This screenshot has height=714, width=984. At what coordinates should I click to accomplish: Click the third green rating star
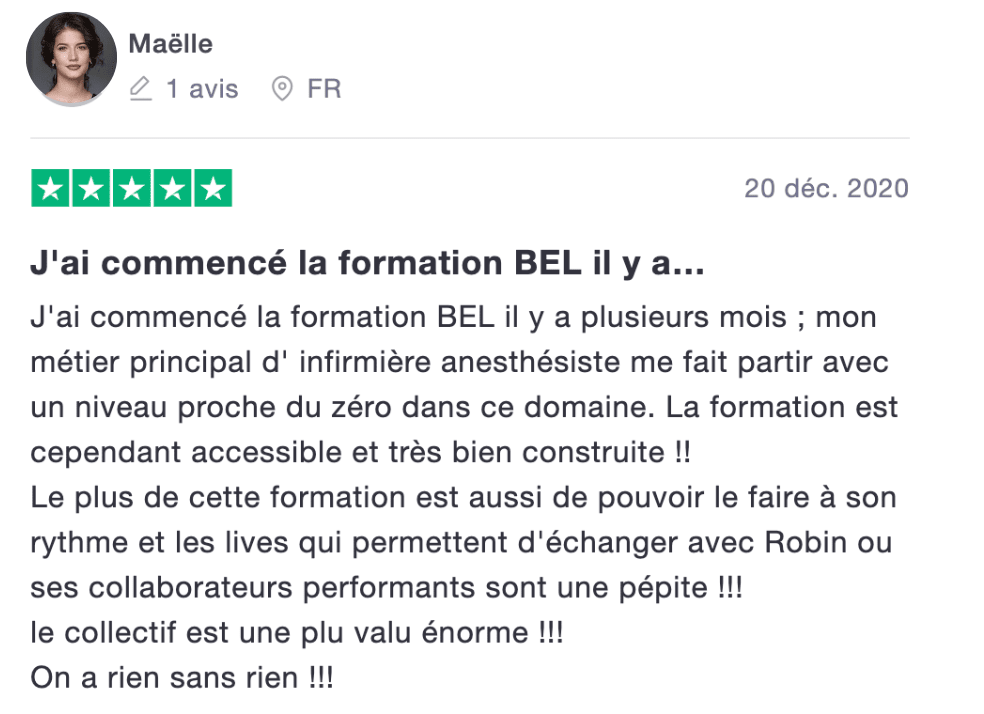(131, 189)
